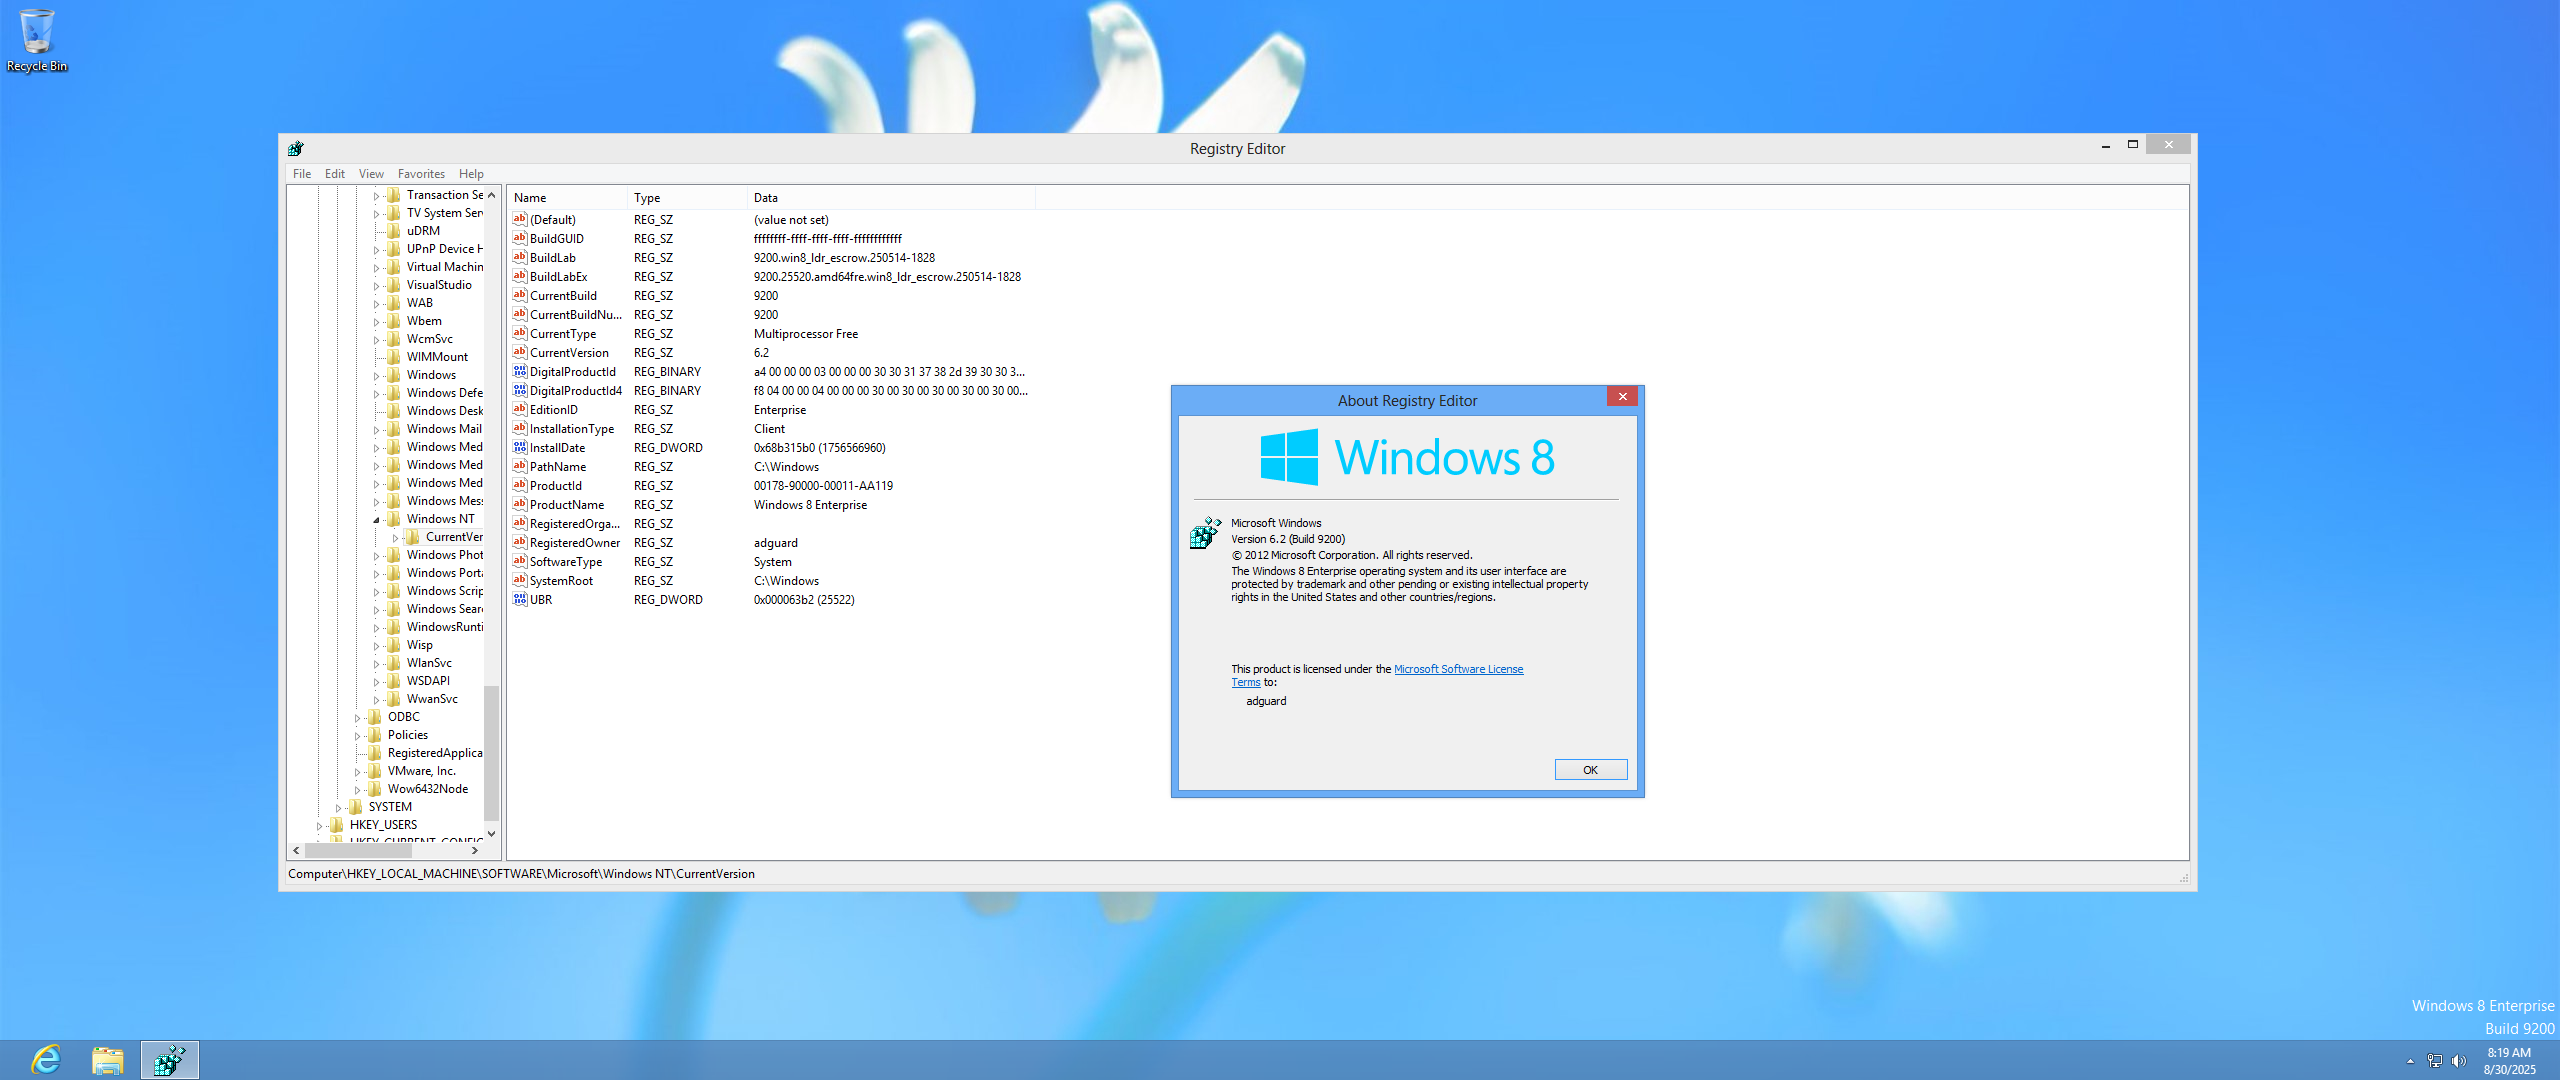Viewport: 2560px width, 1080px height.
Task: Open the Help menu
Action: click(x=471, y=174)
